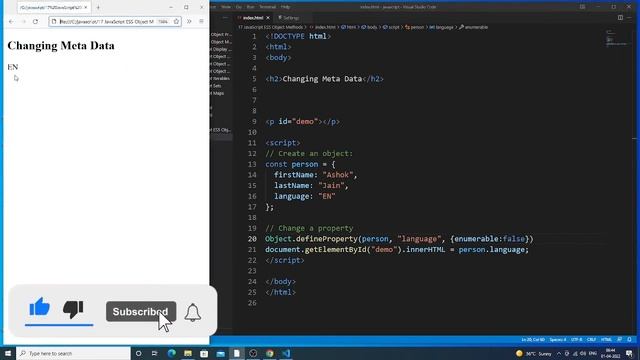Change the HTML language mode in status bar
This screenshot has height=360, width=640.
606,340
